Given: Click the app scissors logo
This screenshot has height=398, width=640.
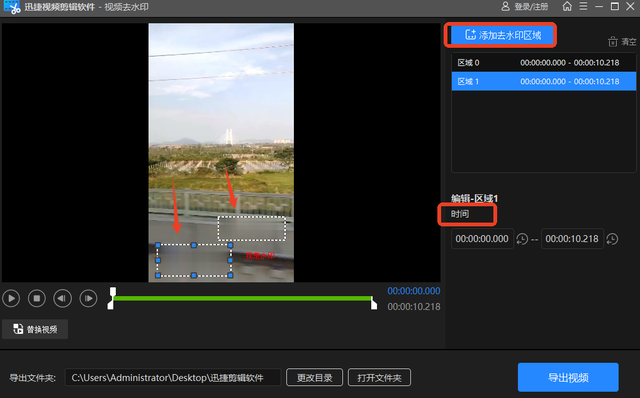Looking at the screenshot, I should (12, 7).
